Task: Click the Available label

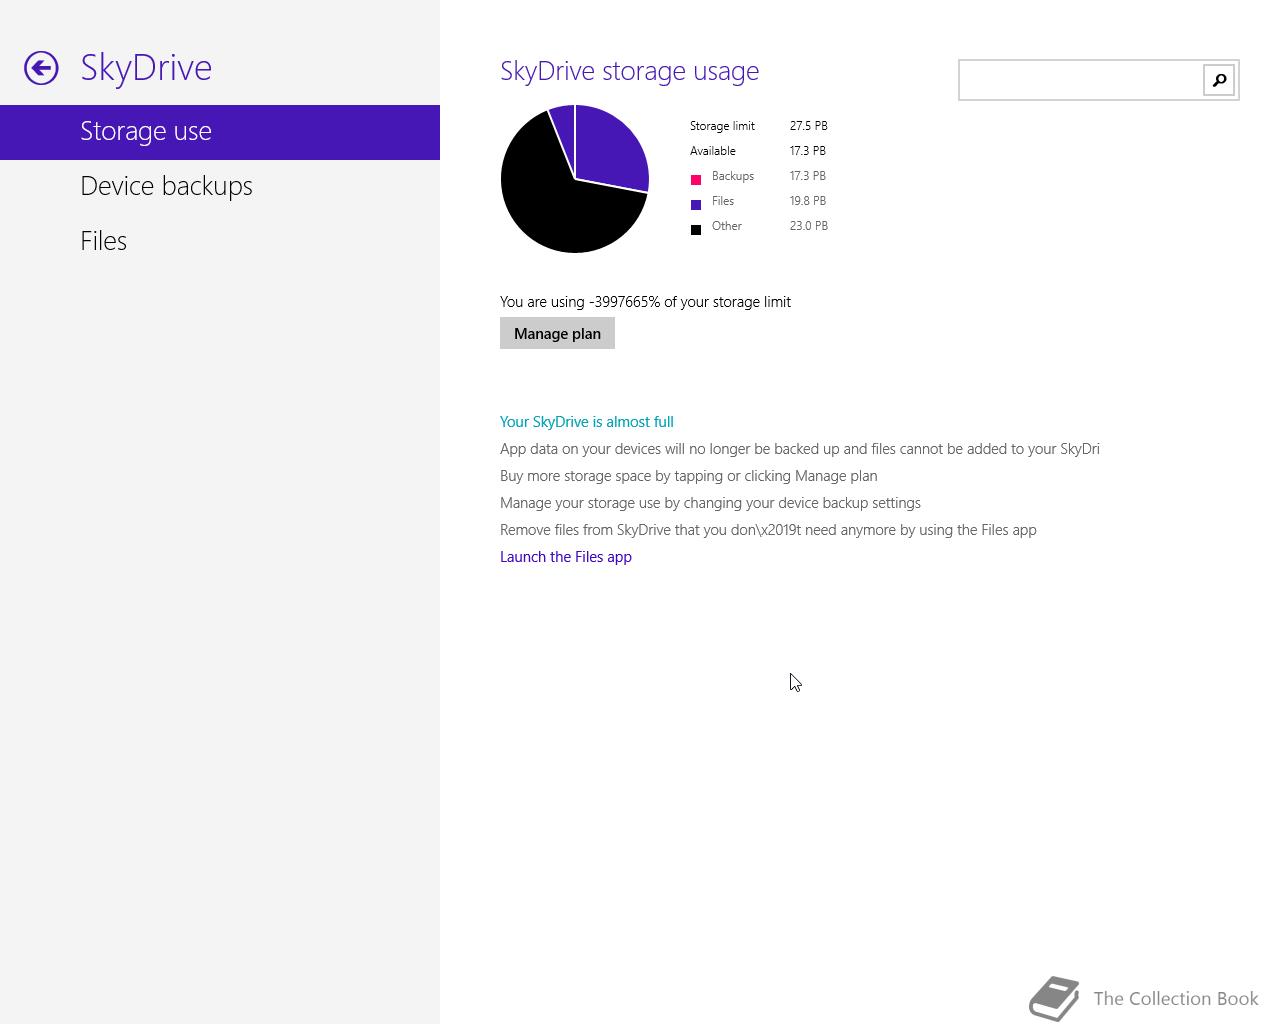Action: coord(712,151)
